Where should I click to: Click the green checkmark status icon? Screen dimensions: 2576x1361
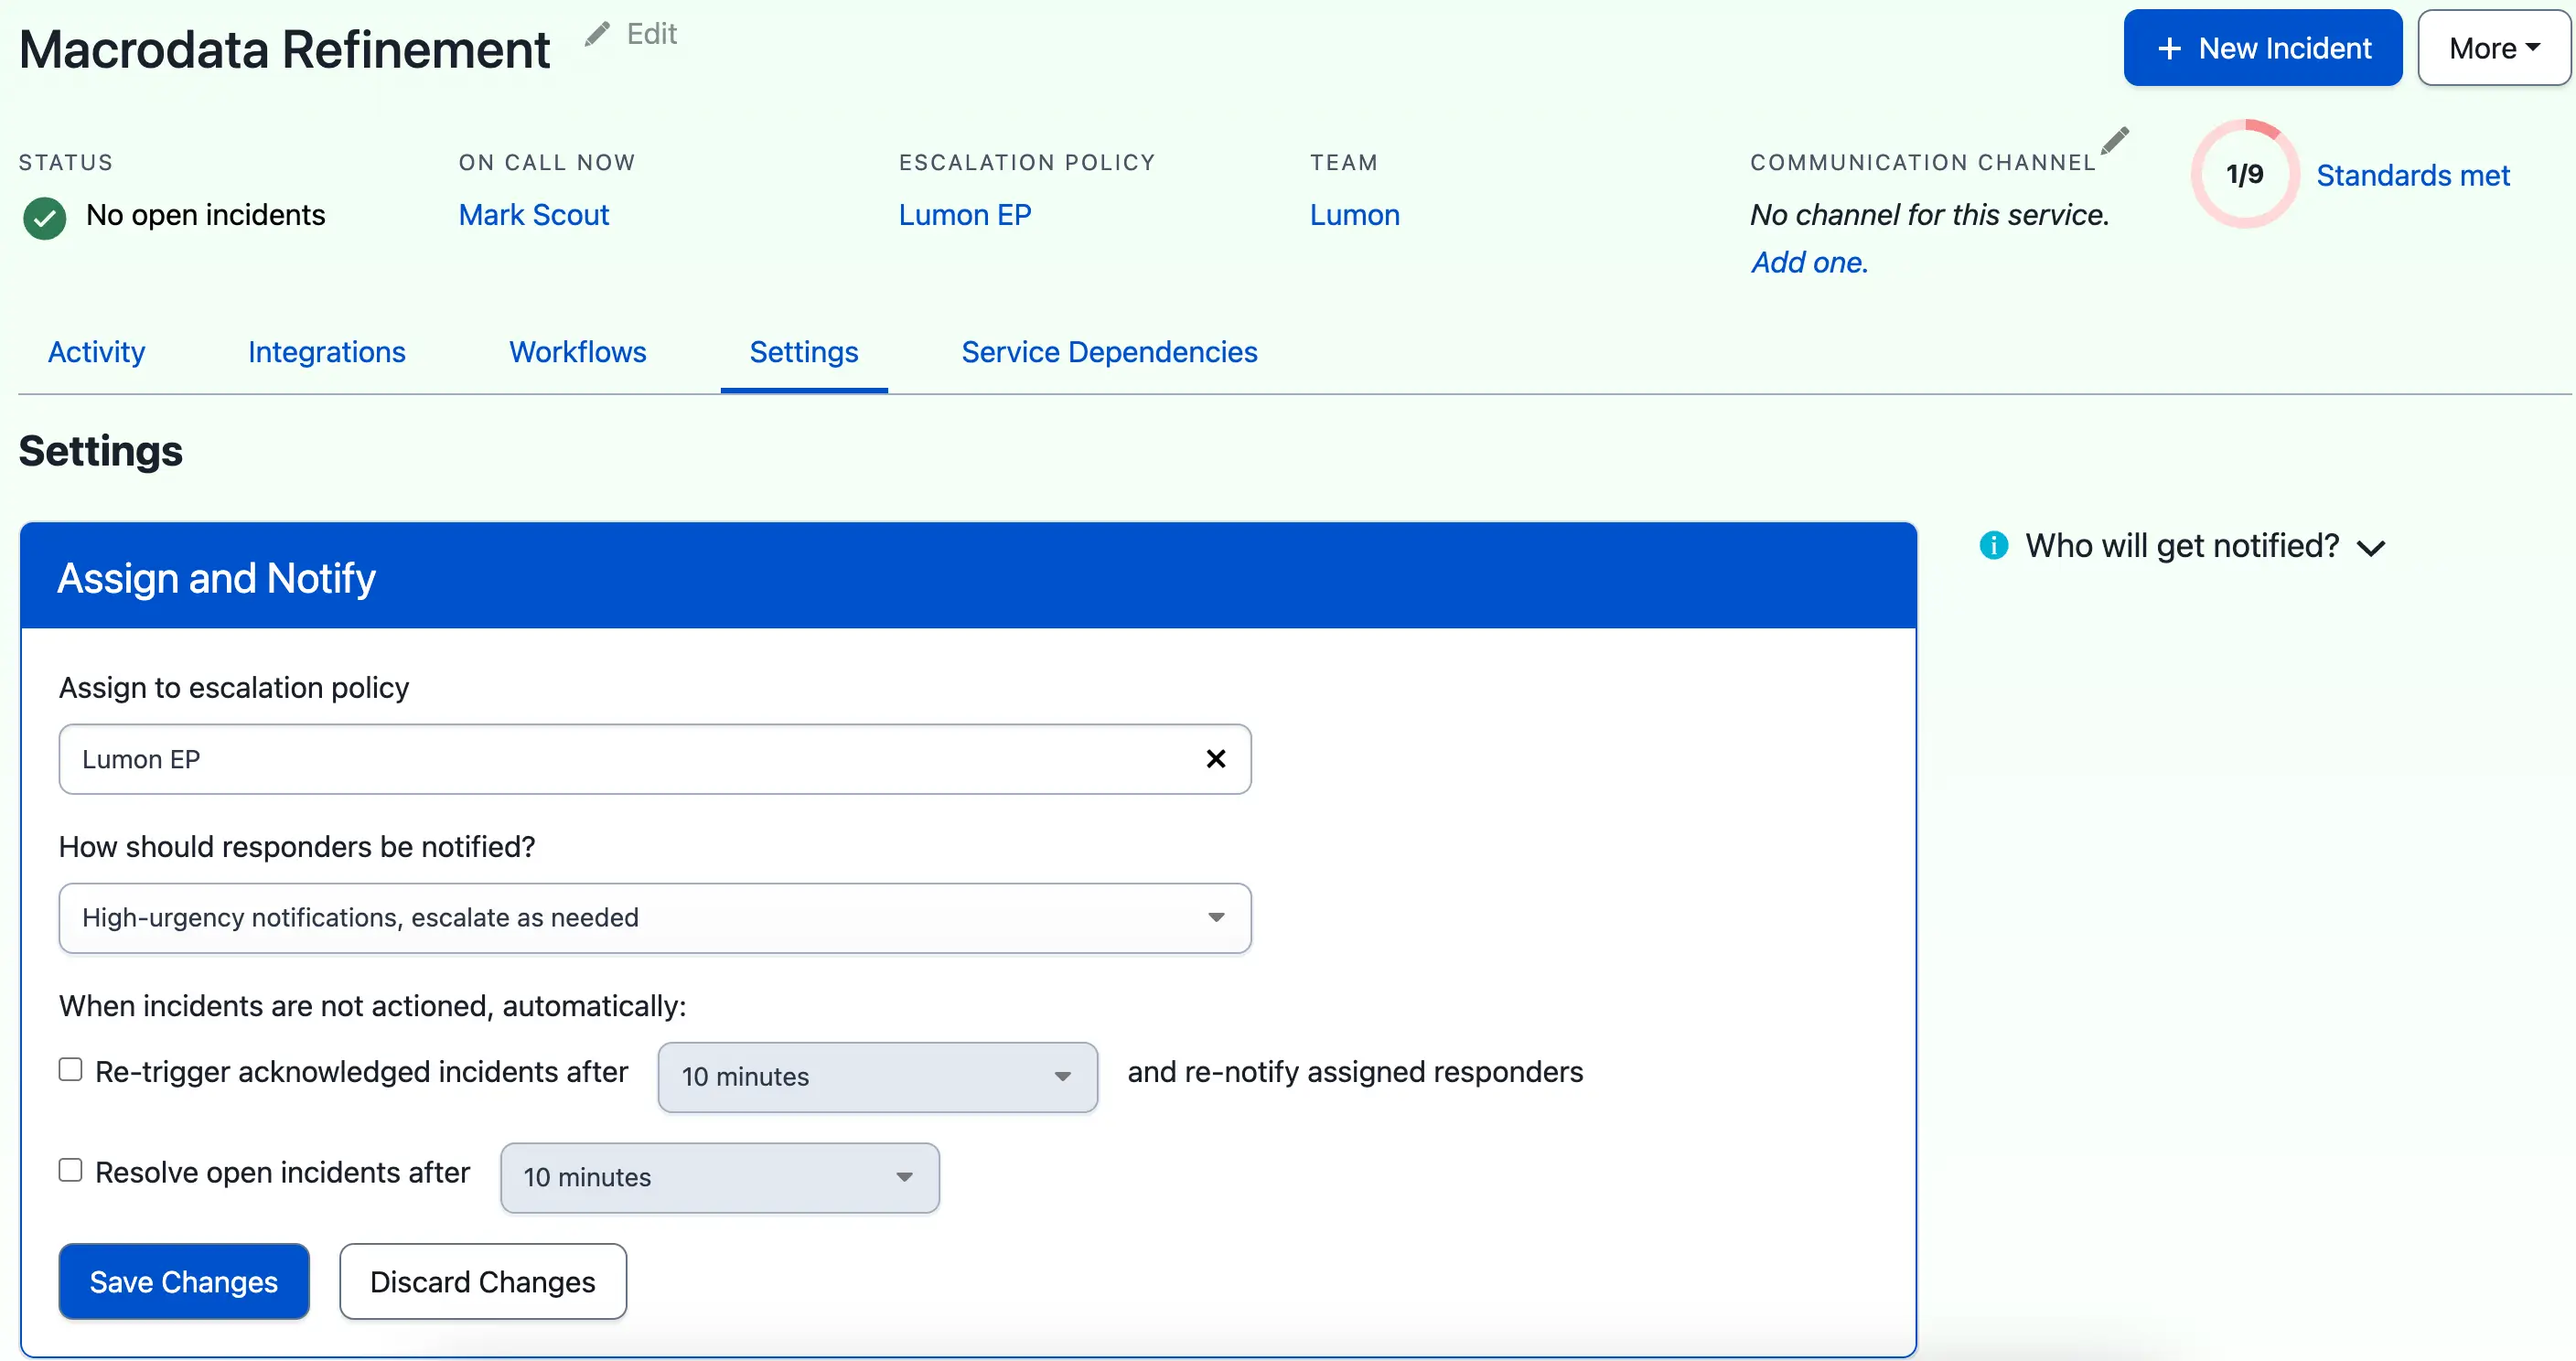45,217
